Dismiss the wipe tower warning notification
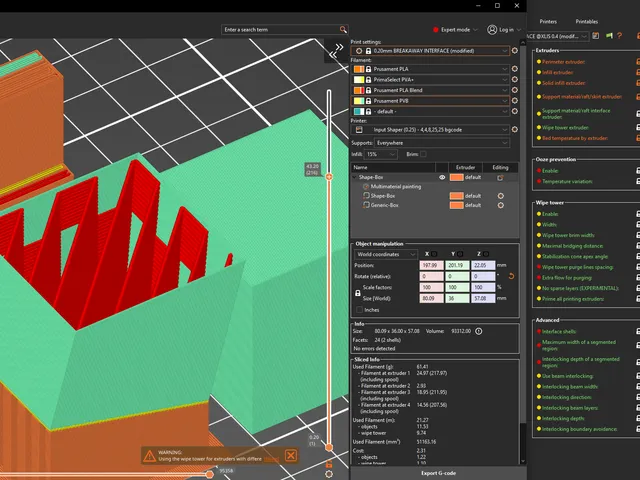Viewport: 640px width, 480px height. pos(291,456)
